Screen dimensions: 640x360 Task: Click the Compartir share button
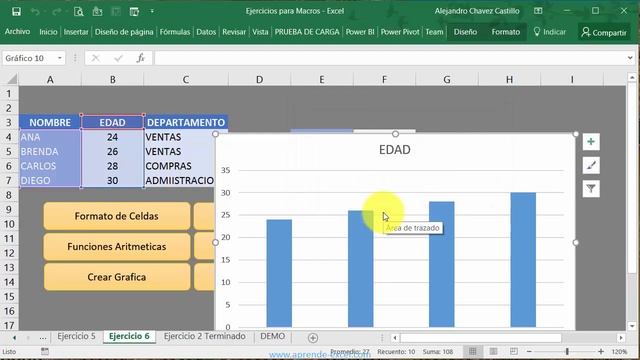pos(604,32)
